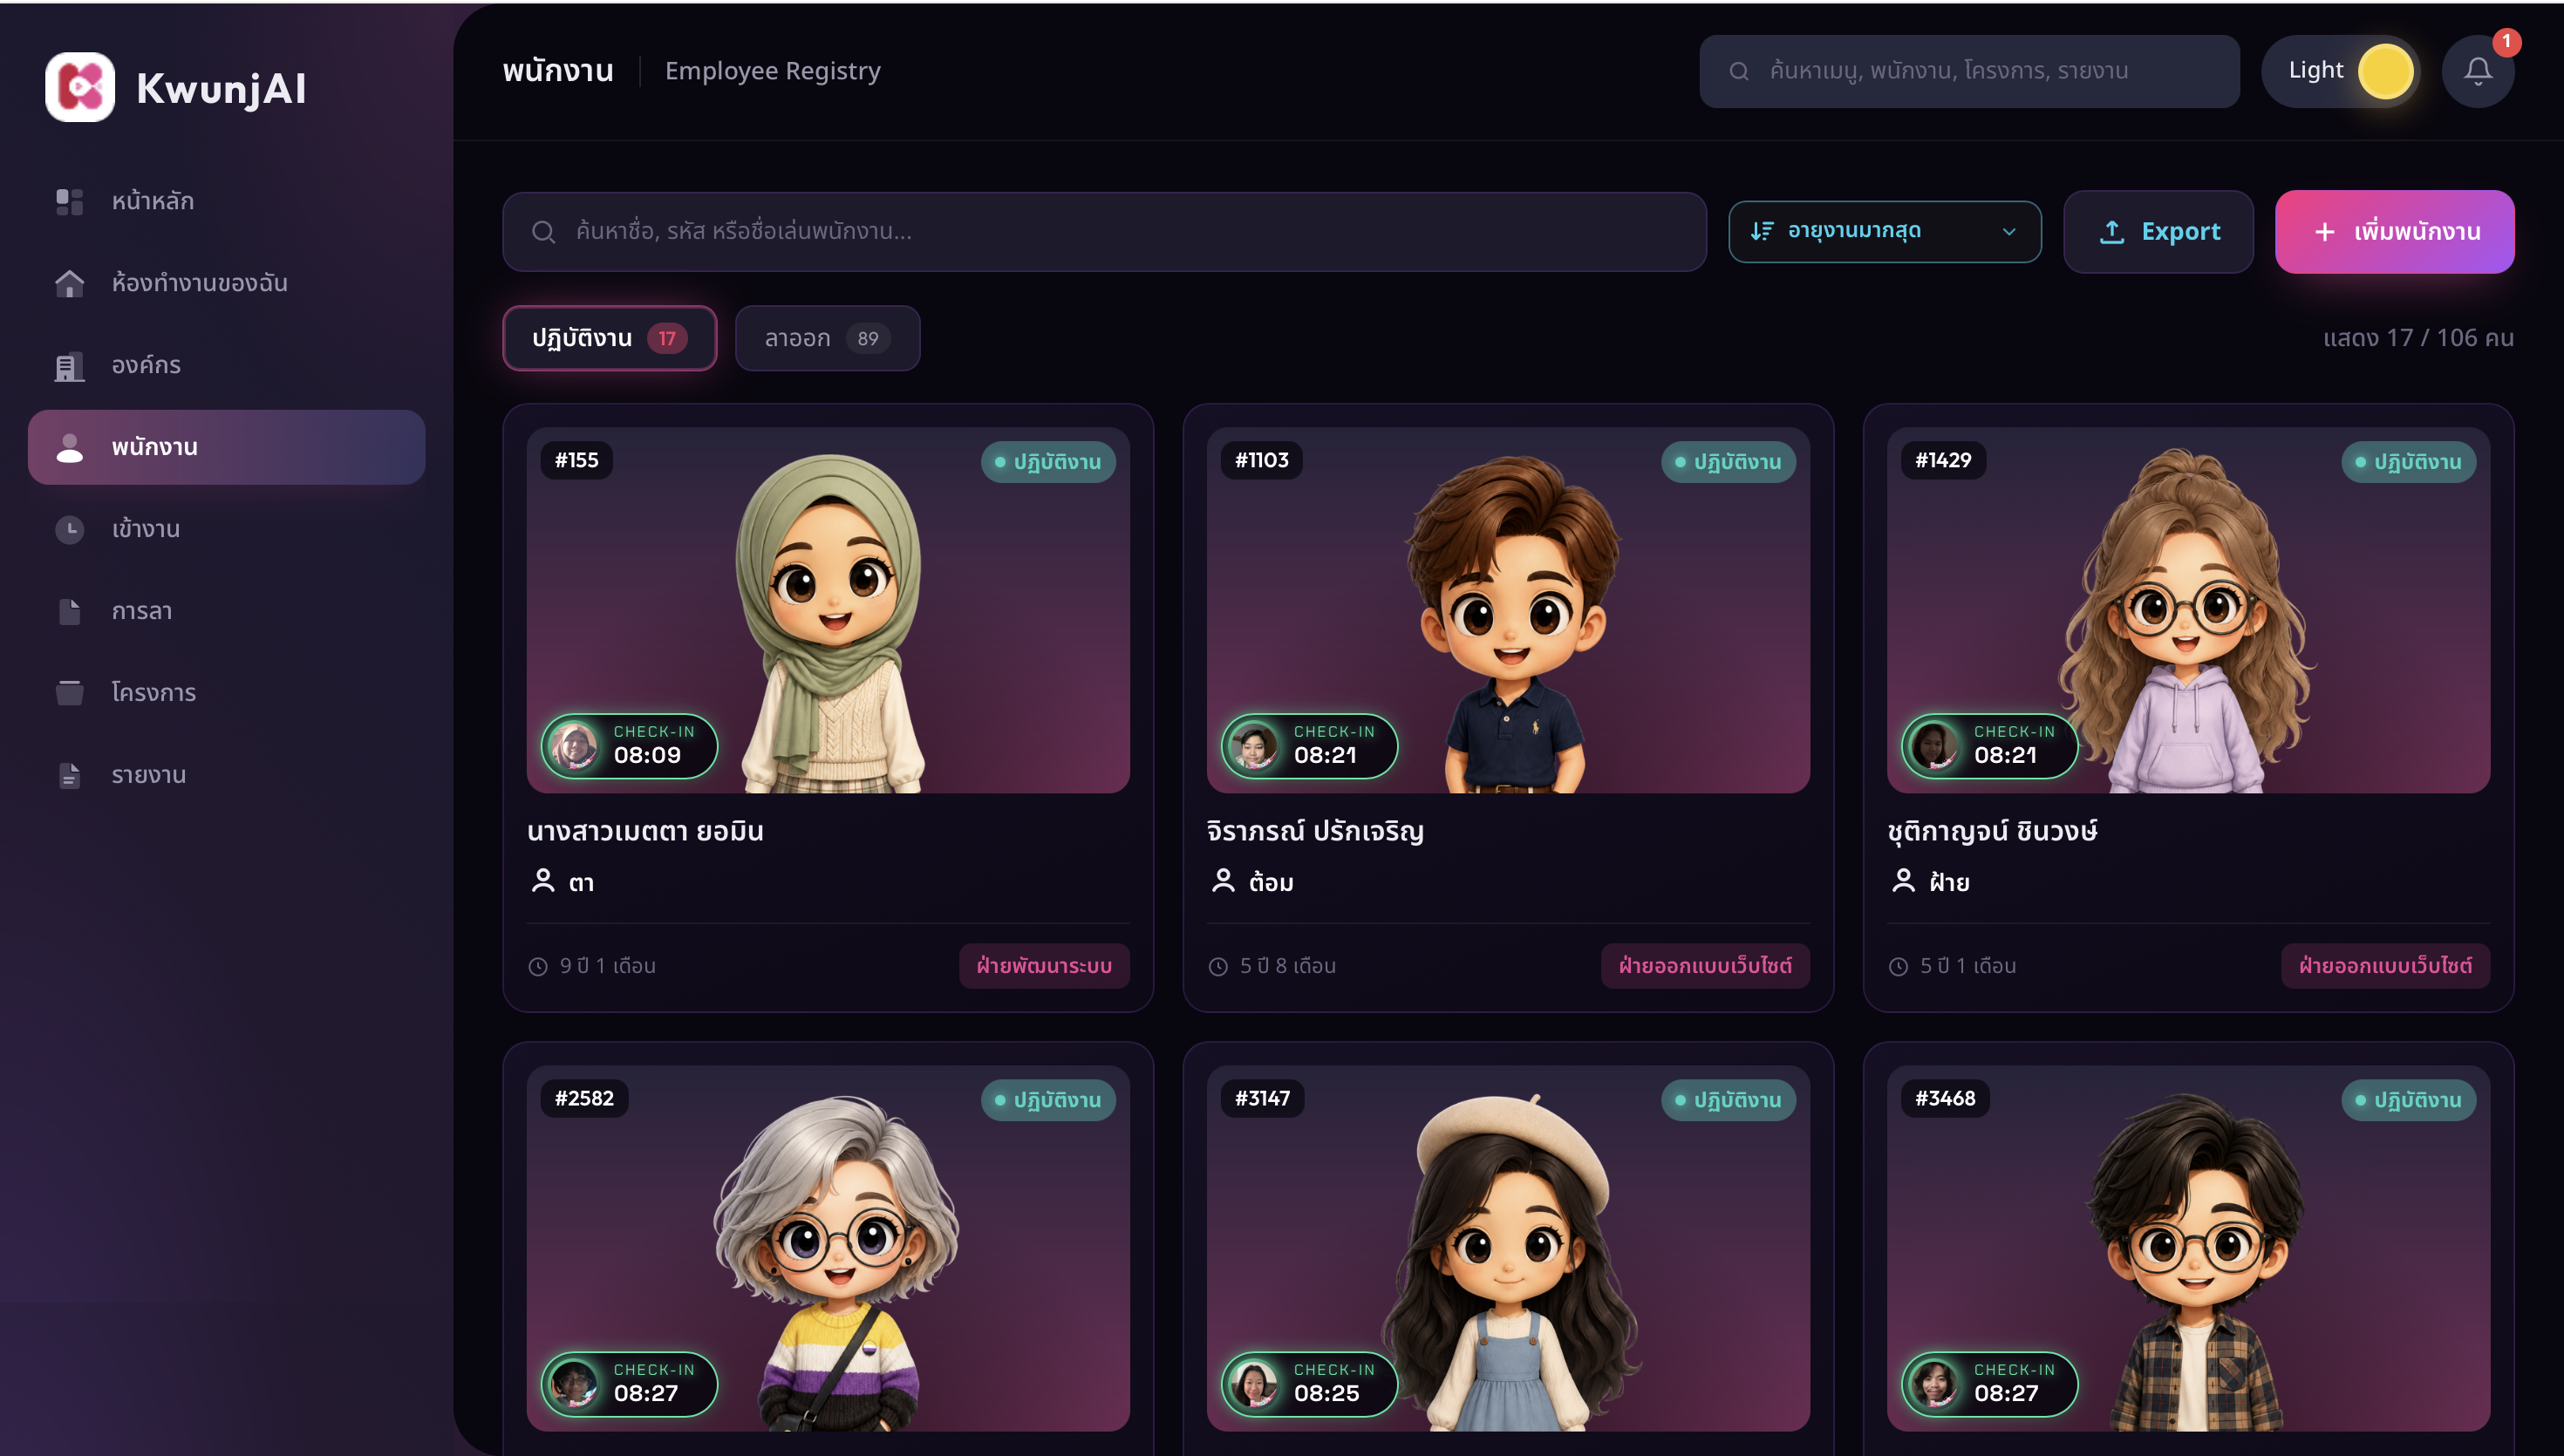
Task: Click the องค์กร building icon
Action: 69,365
